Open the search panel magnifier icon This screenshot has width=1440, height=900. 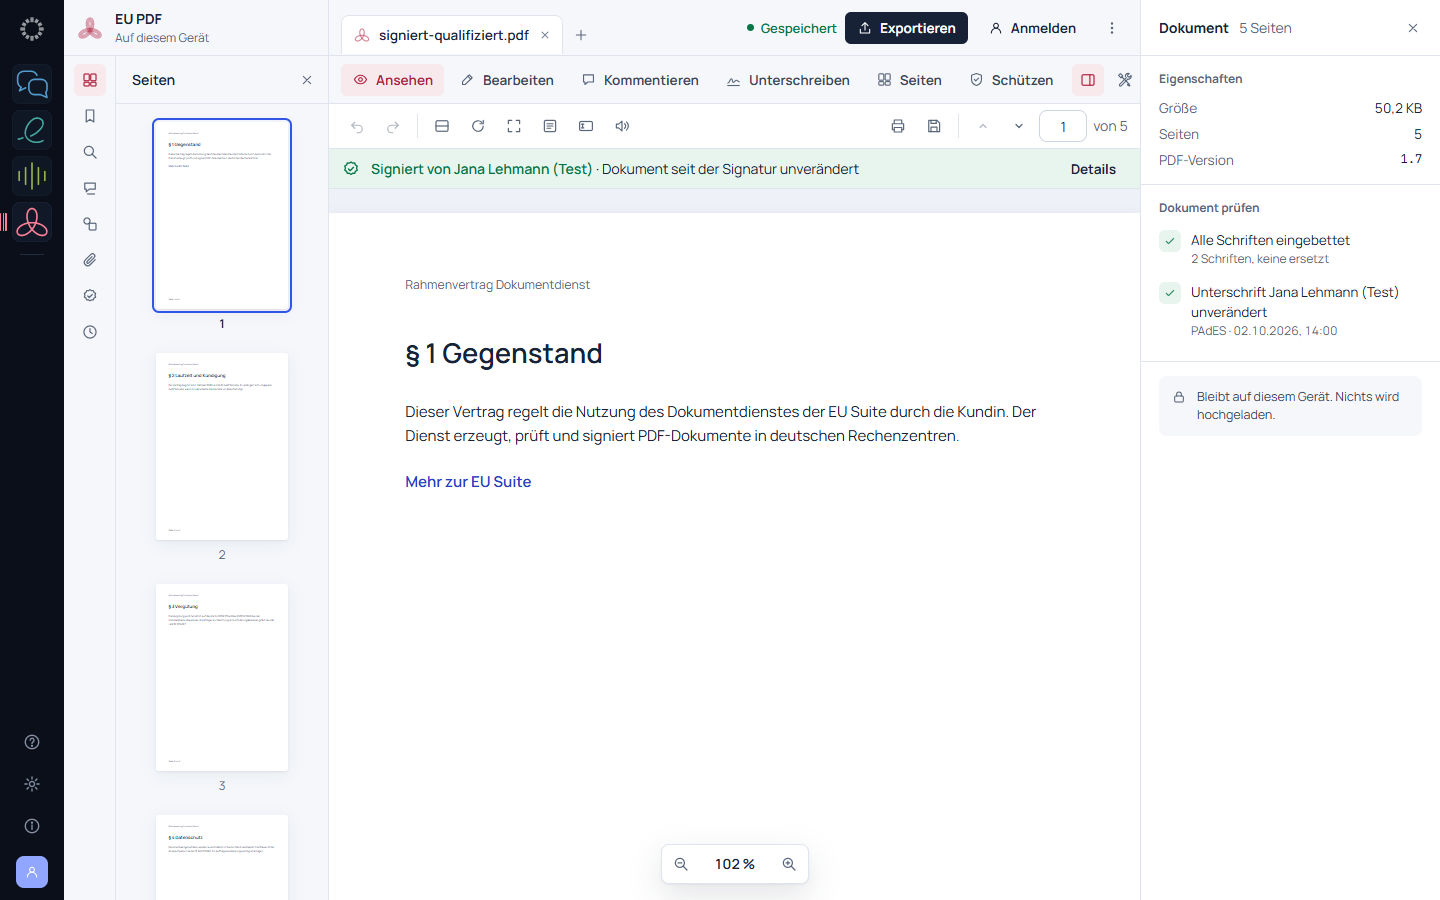click(90, 152)
